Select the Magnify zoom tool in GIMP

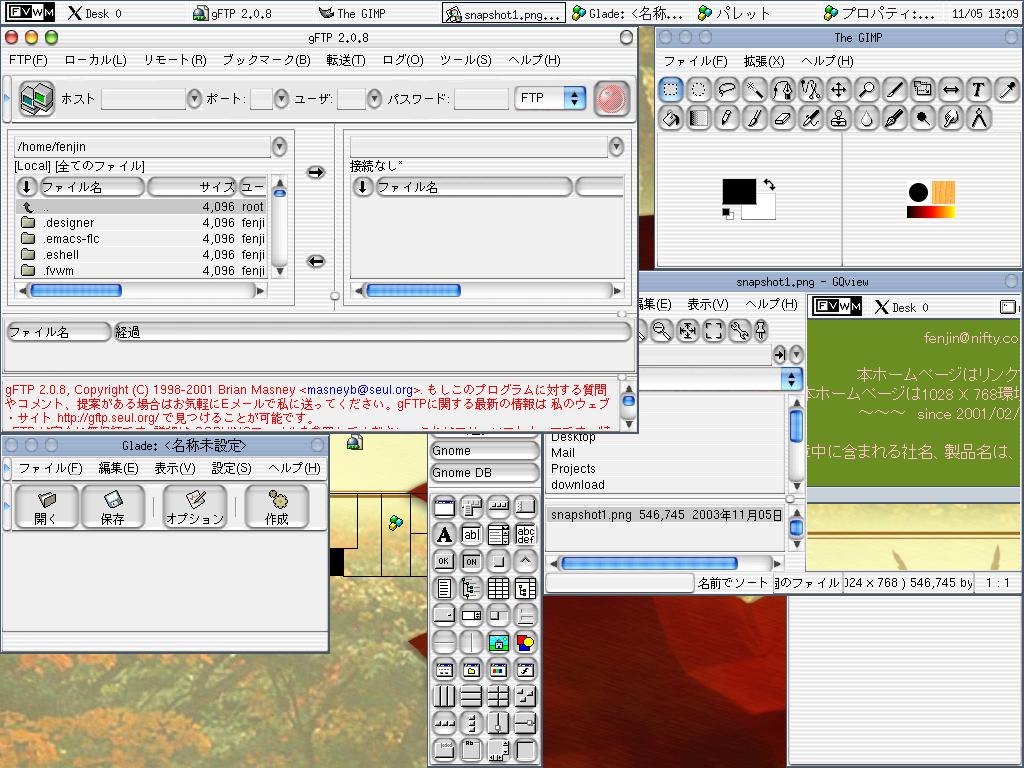867,89
